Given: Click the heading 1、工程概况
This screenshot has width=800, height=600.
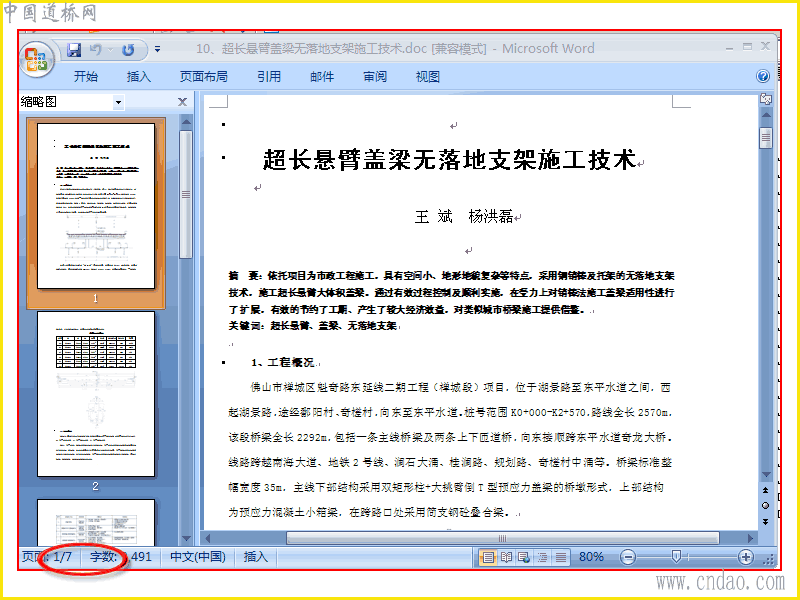Looking at the screenshot, I should click(x=282, y=362).
